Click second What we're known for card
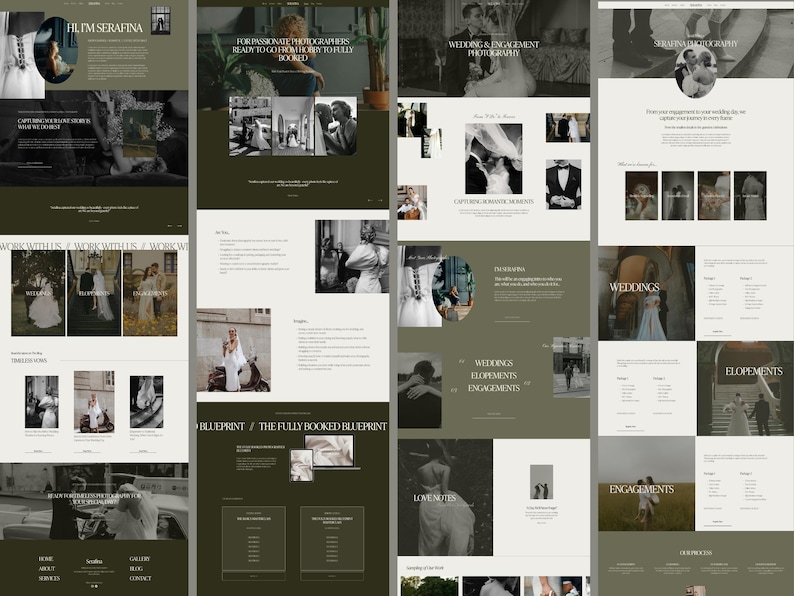 pos(678,195)
